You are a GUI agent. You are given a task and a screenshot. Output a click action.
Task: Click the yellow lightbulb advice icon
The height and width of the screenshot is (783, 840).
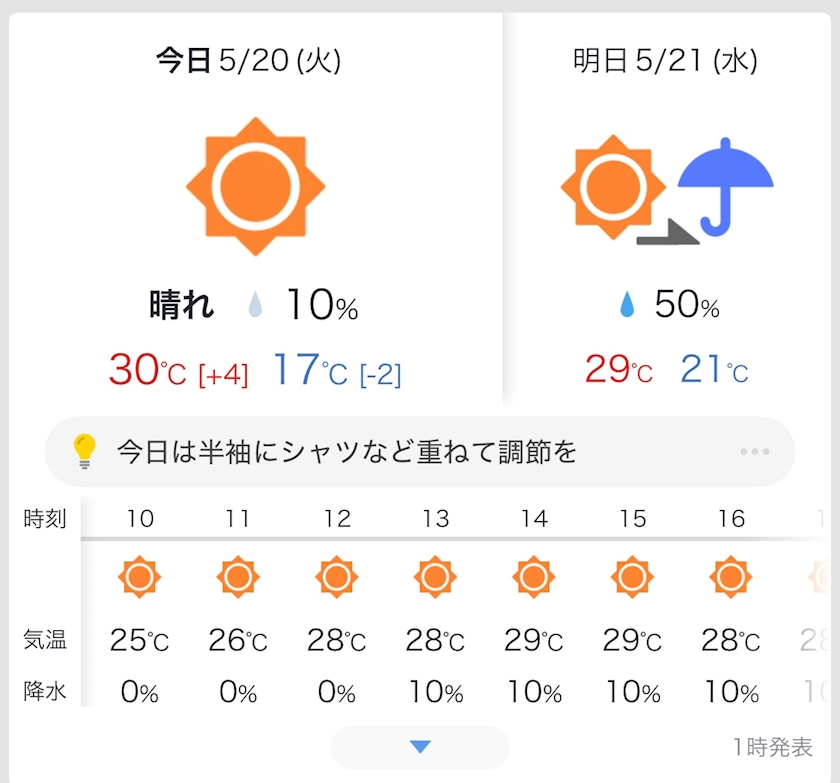pos(86,452)
